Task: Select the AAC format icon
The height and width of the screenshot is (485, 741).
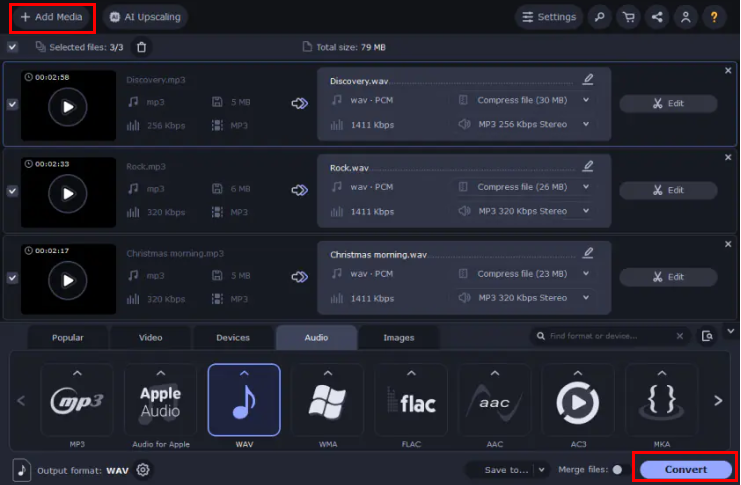Action: 495,400
